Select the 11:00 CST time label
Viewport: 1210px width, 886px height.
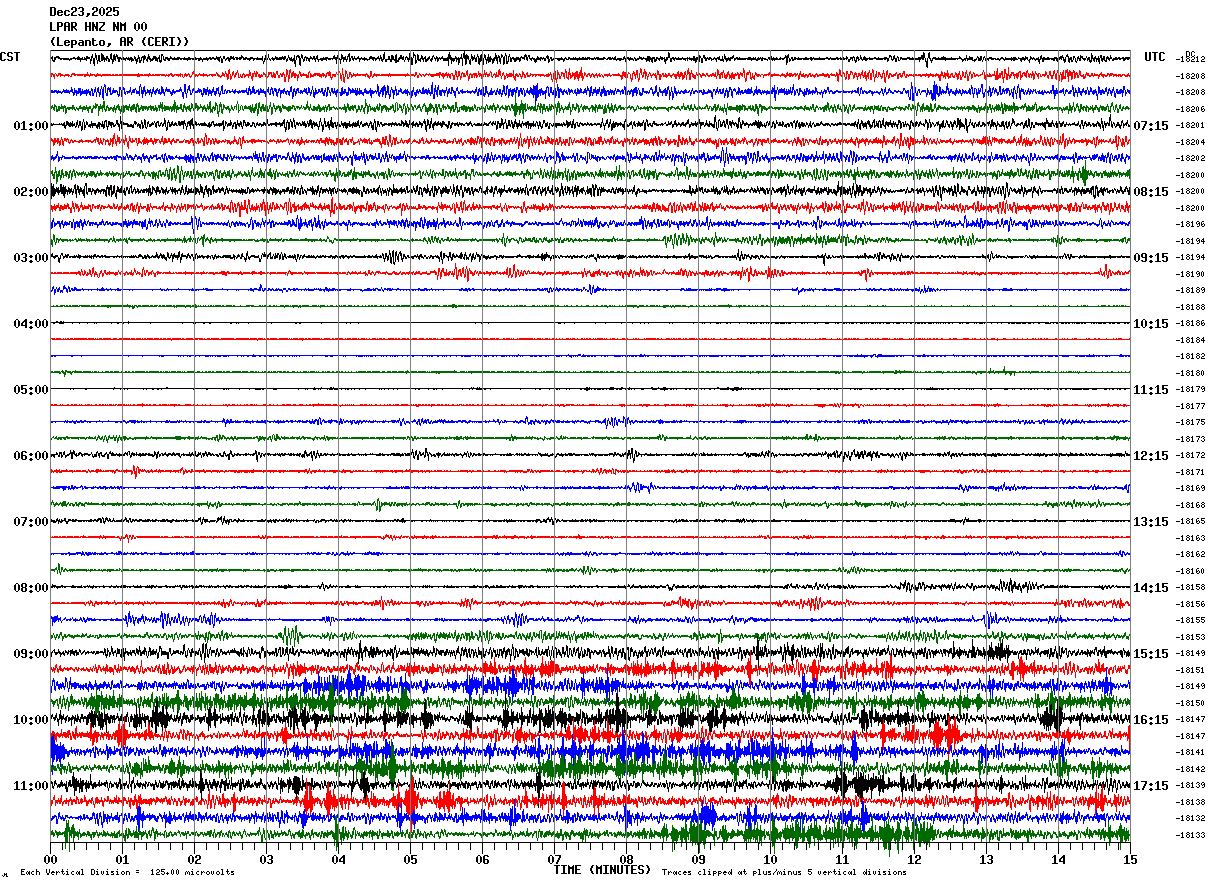point(31,786)
